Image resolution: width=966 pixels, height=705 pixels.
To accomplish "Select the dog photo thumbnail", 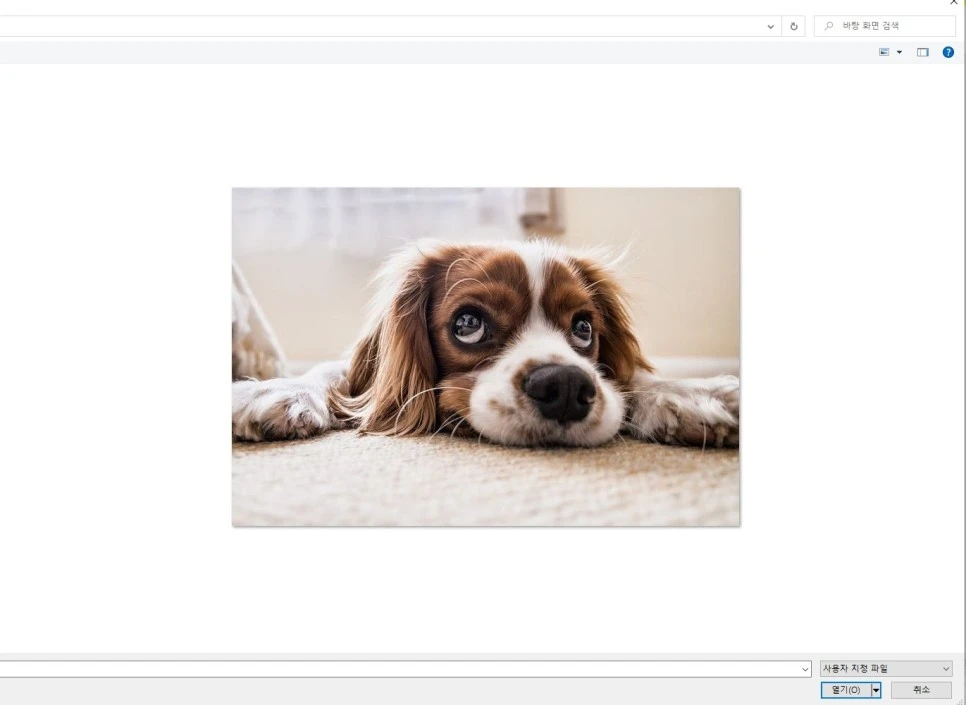I will (x=486, y=357).
